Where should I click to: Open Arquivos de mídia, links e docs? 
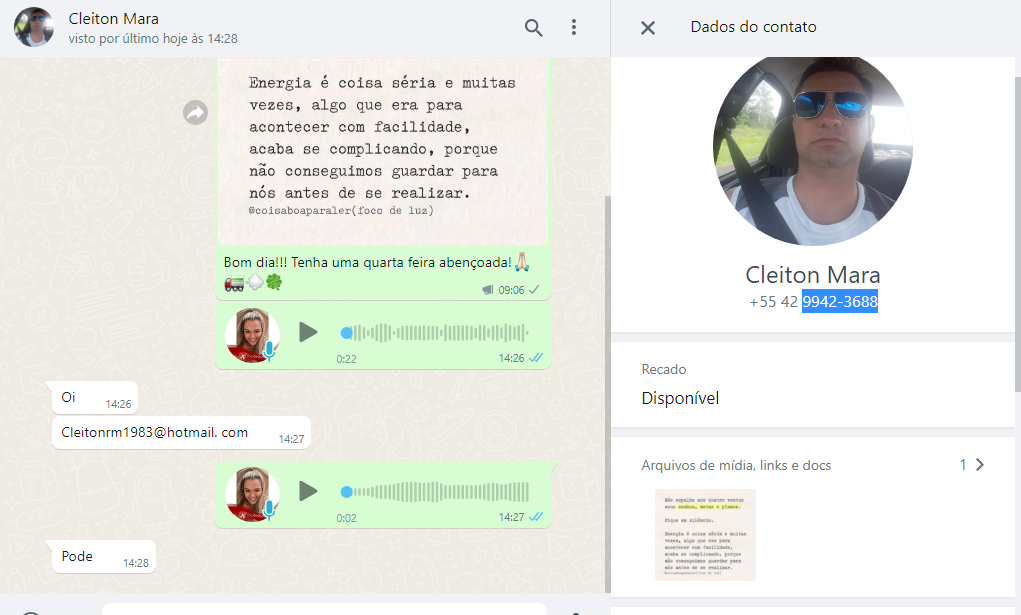coord(736,465)
